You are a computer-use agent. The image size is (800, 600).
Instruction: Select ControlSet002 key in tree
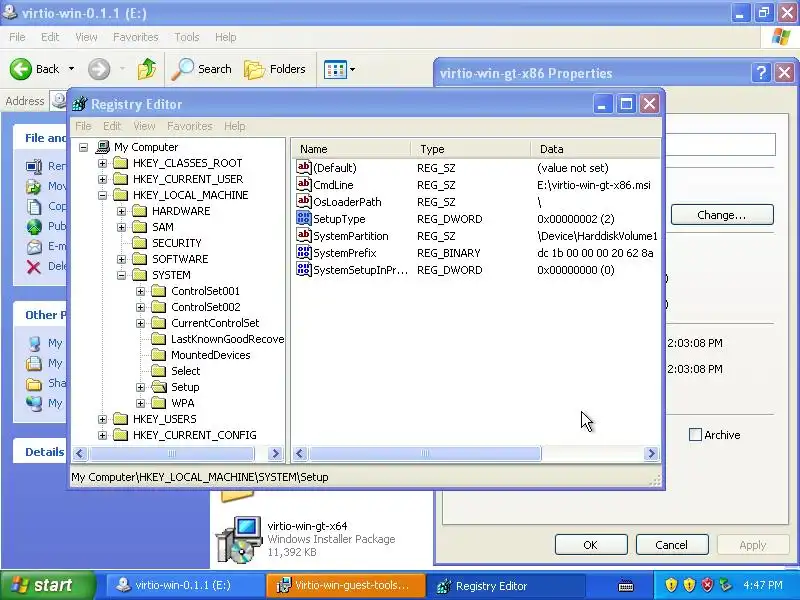coord(206,307)
